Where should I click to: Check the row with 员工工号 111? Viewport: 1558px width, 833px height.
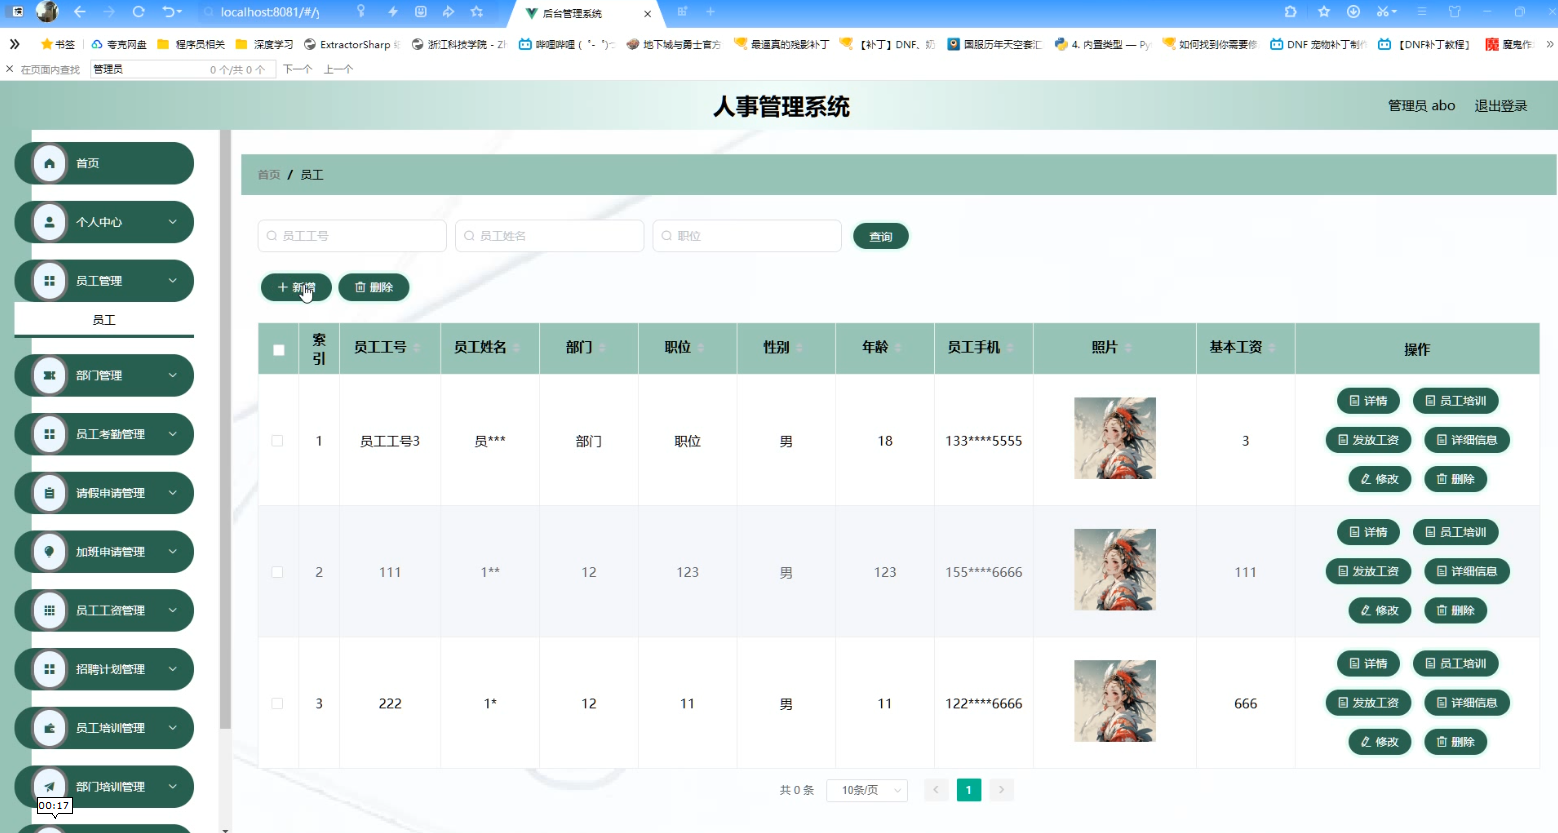tap(277, 572)
